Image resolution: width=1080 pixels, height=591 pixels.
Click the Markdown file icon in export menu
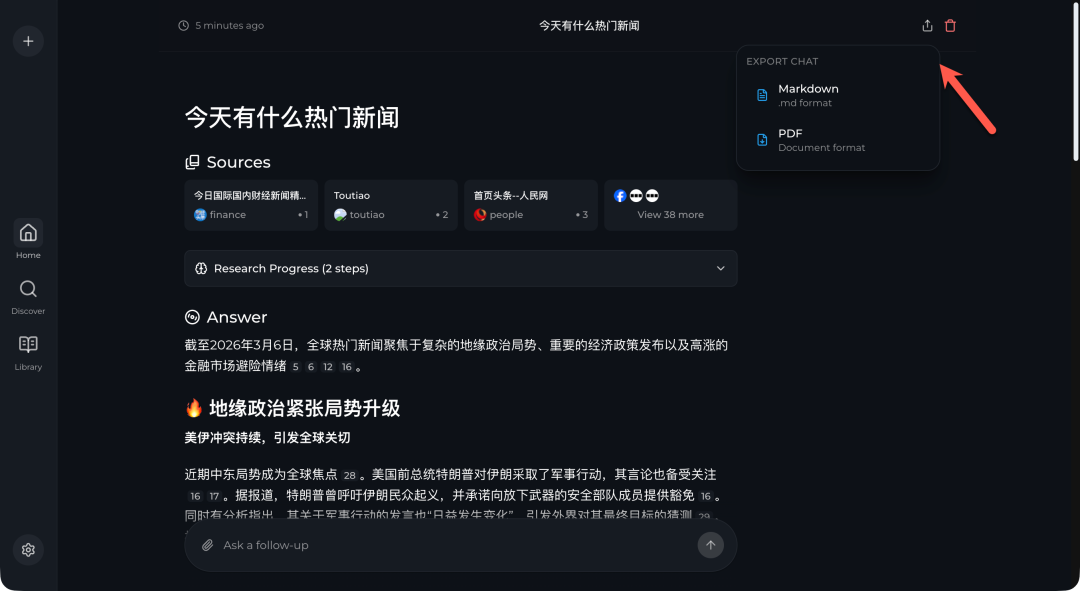tap(761, 95)
